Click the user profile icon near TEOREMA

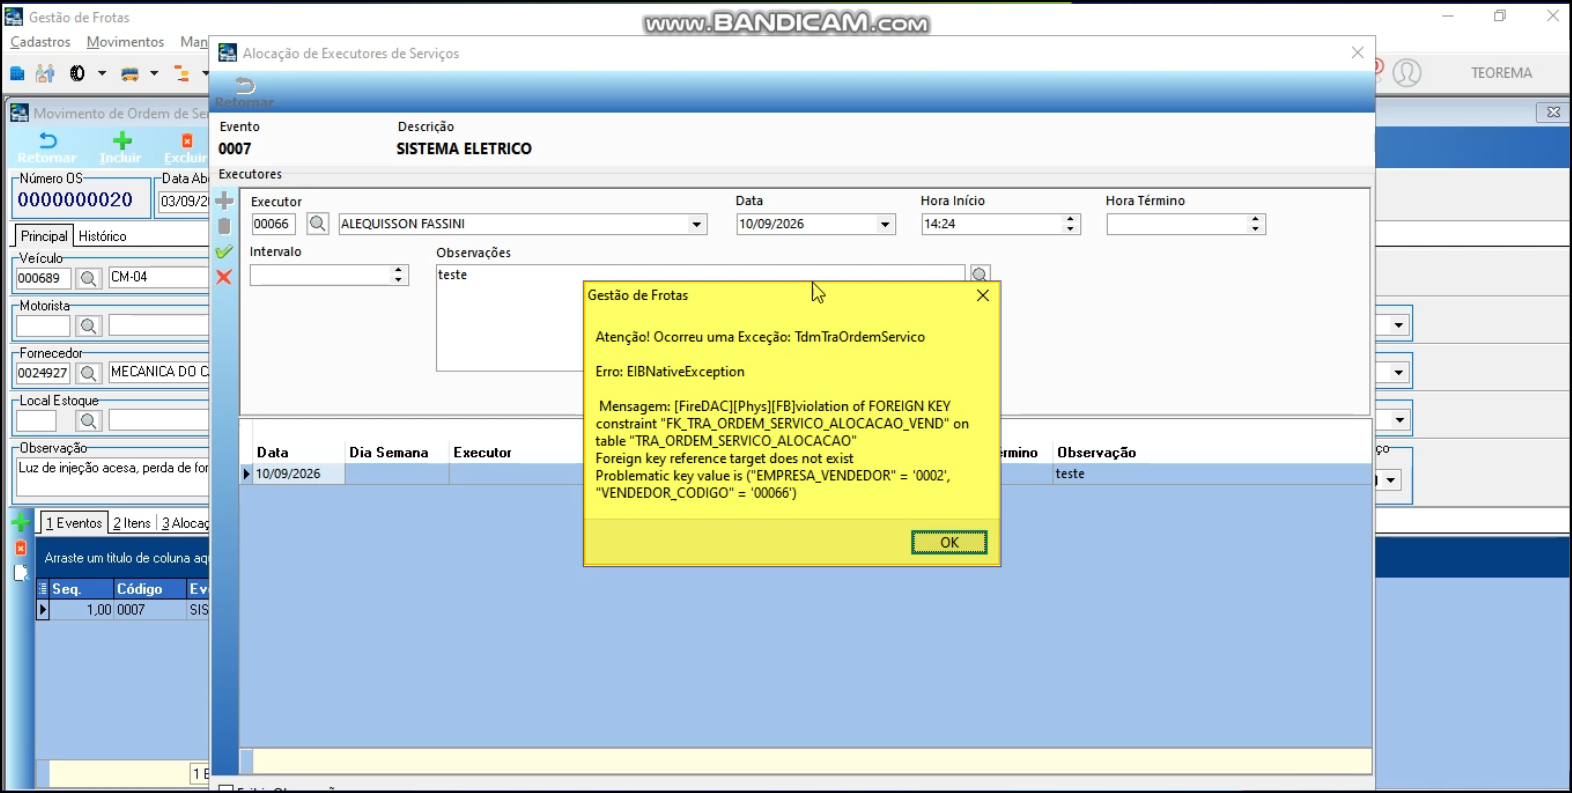point(1407,73)
